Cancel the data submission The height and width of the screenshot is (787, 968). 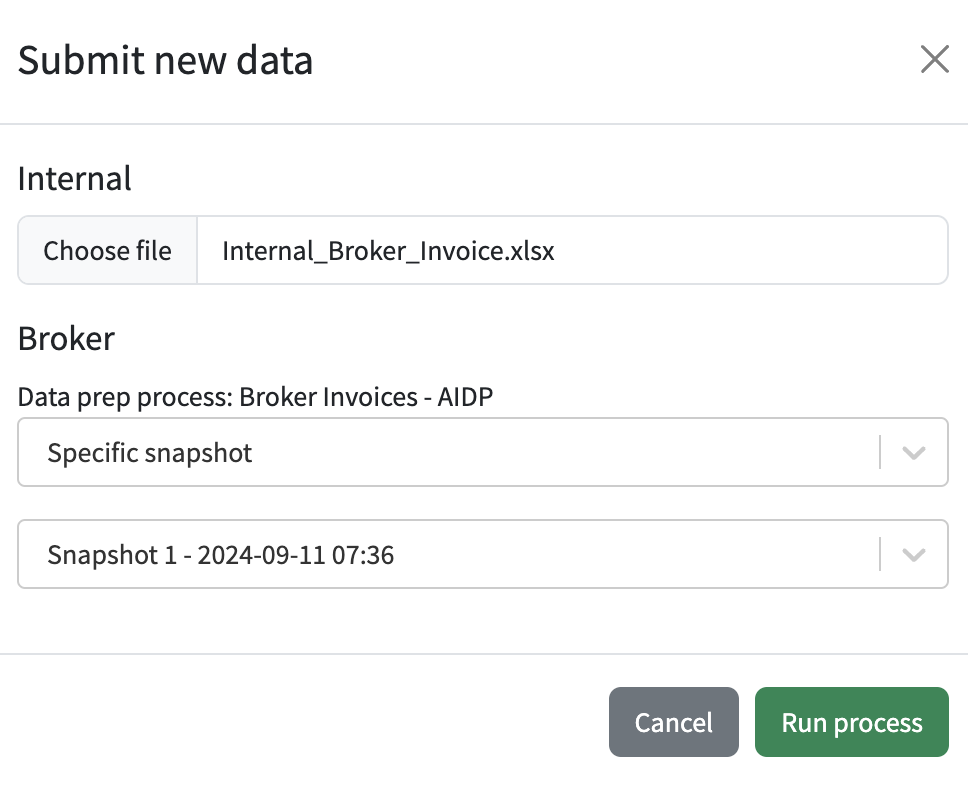tap(674, 722)
